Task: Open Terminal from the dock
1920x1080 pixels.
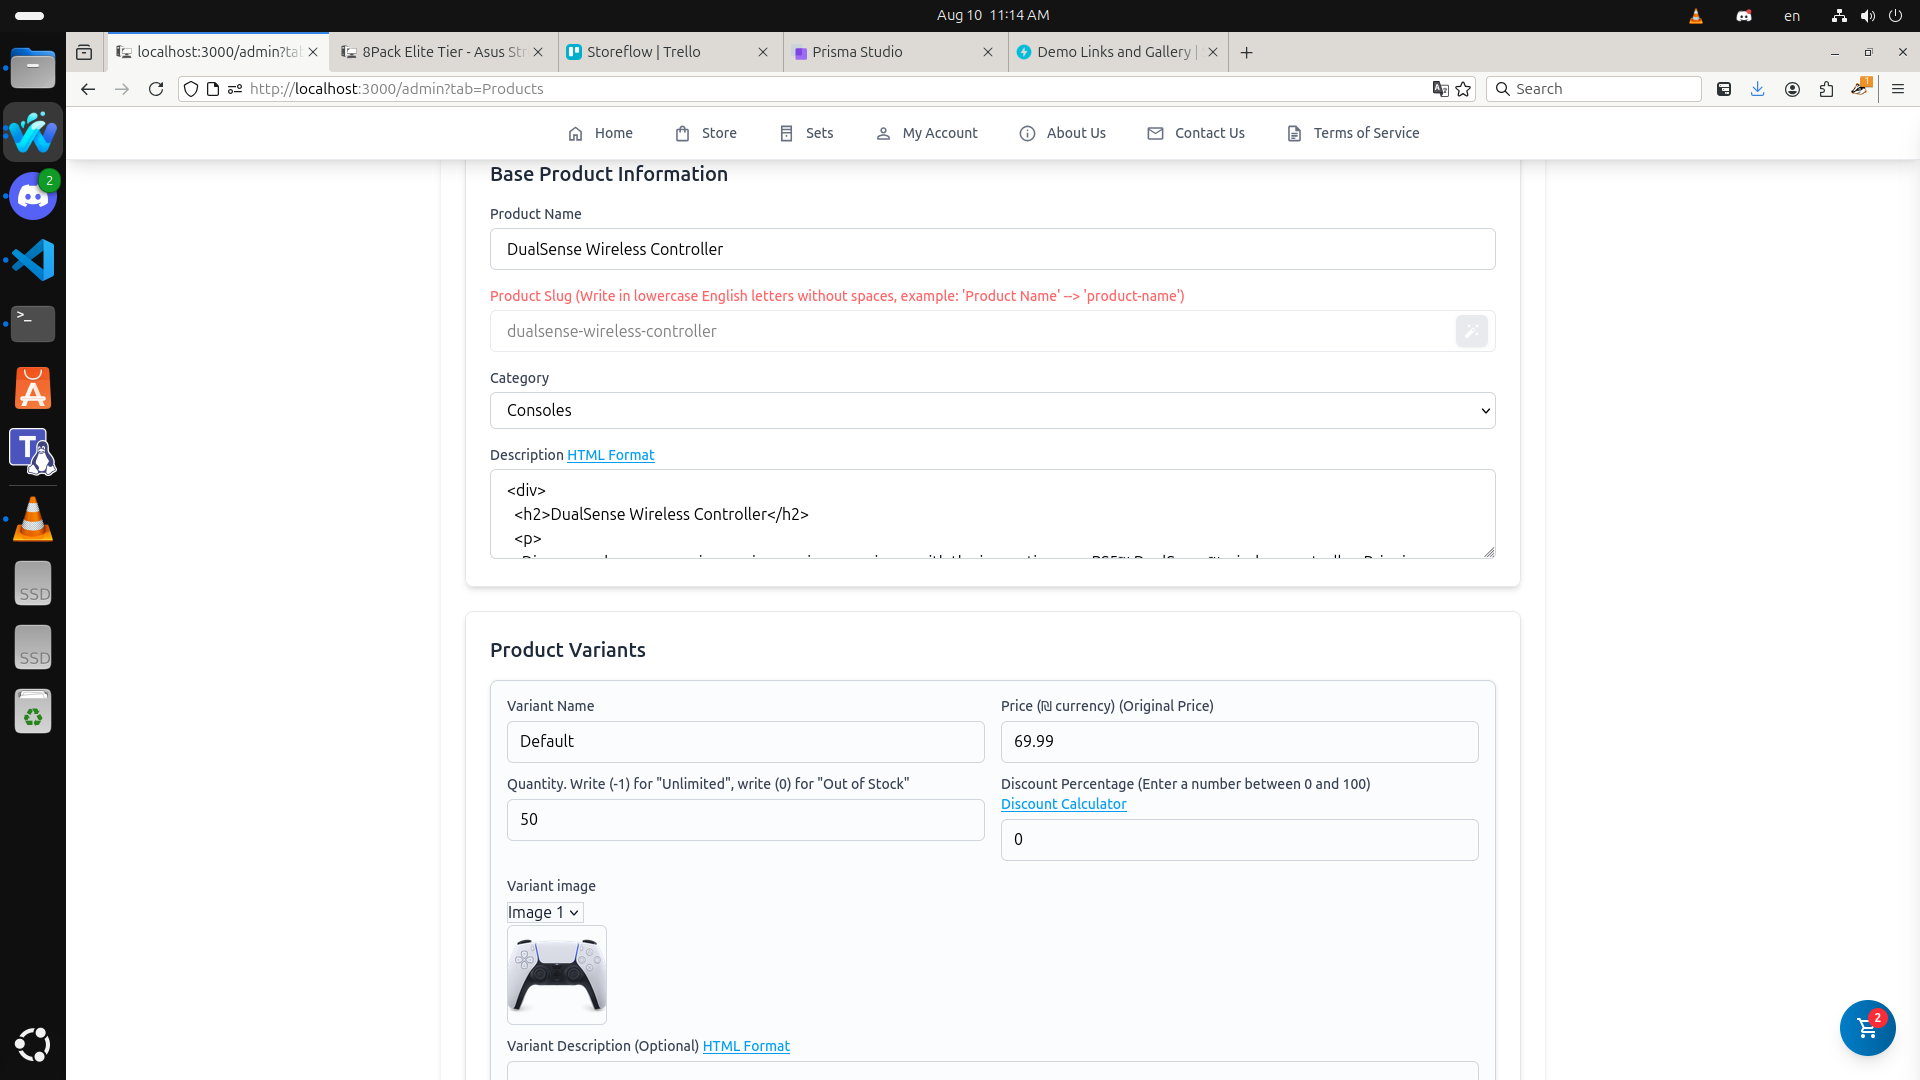Action: coord(33,324)
